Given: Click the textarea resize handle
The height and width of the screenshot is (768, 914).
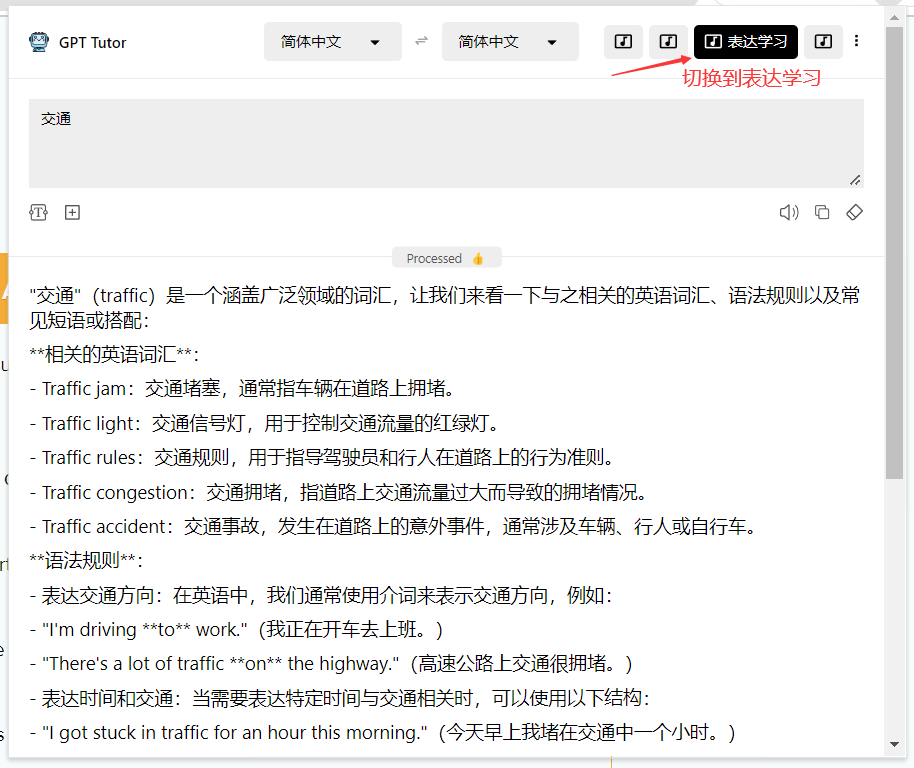Looking at the screenshot, I should tap(857, 180).
